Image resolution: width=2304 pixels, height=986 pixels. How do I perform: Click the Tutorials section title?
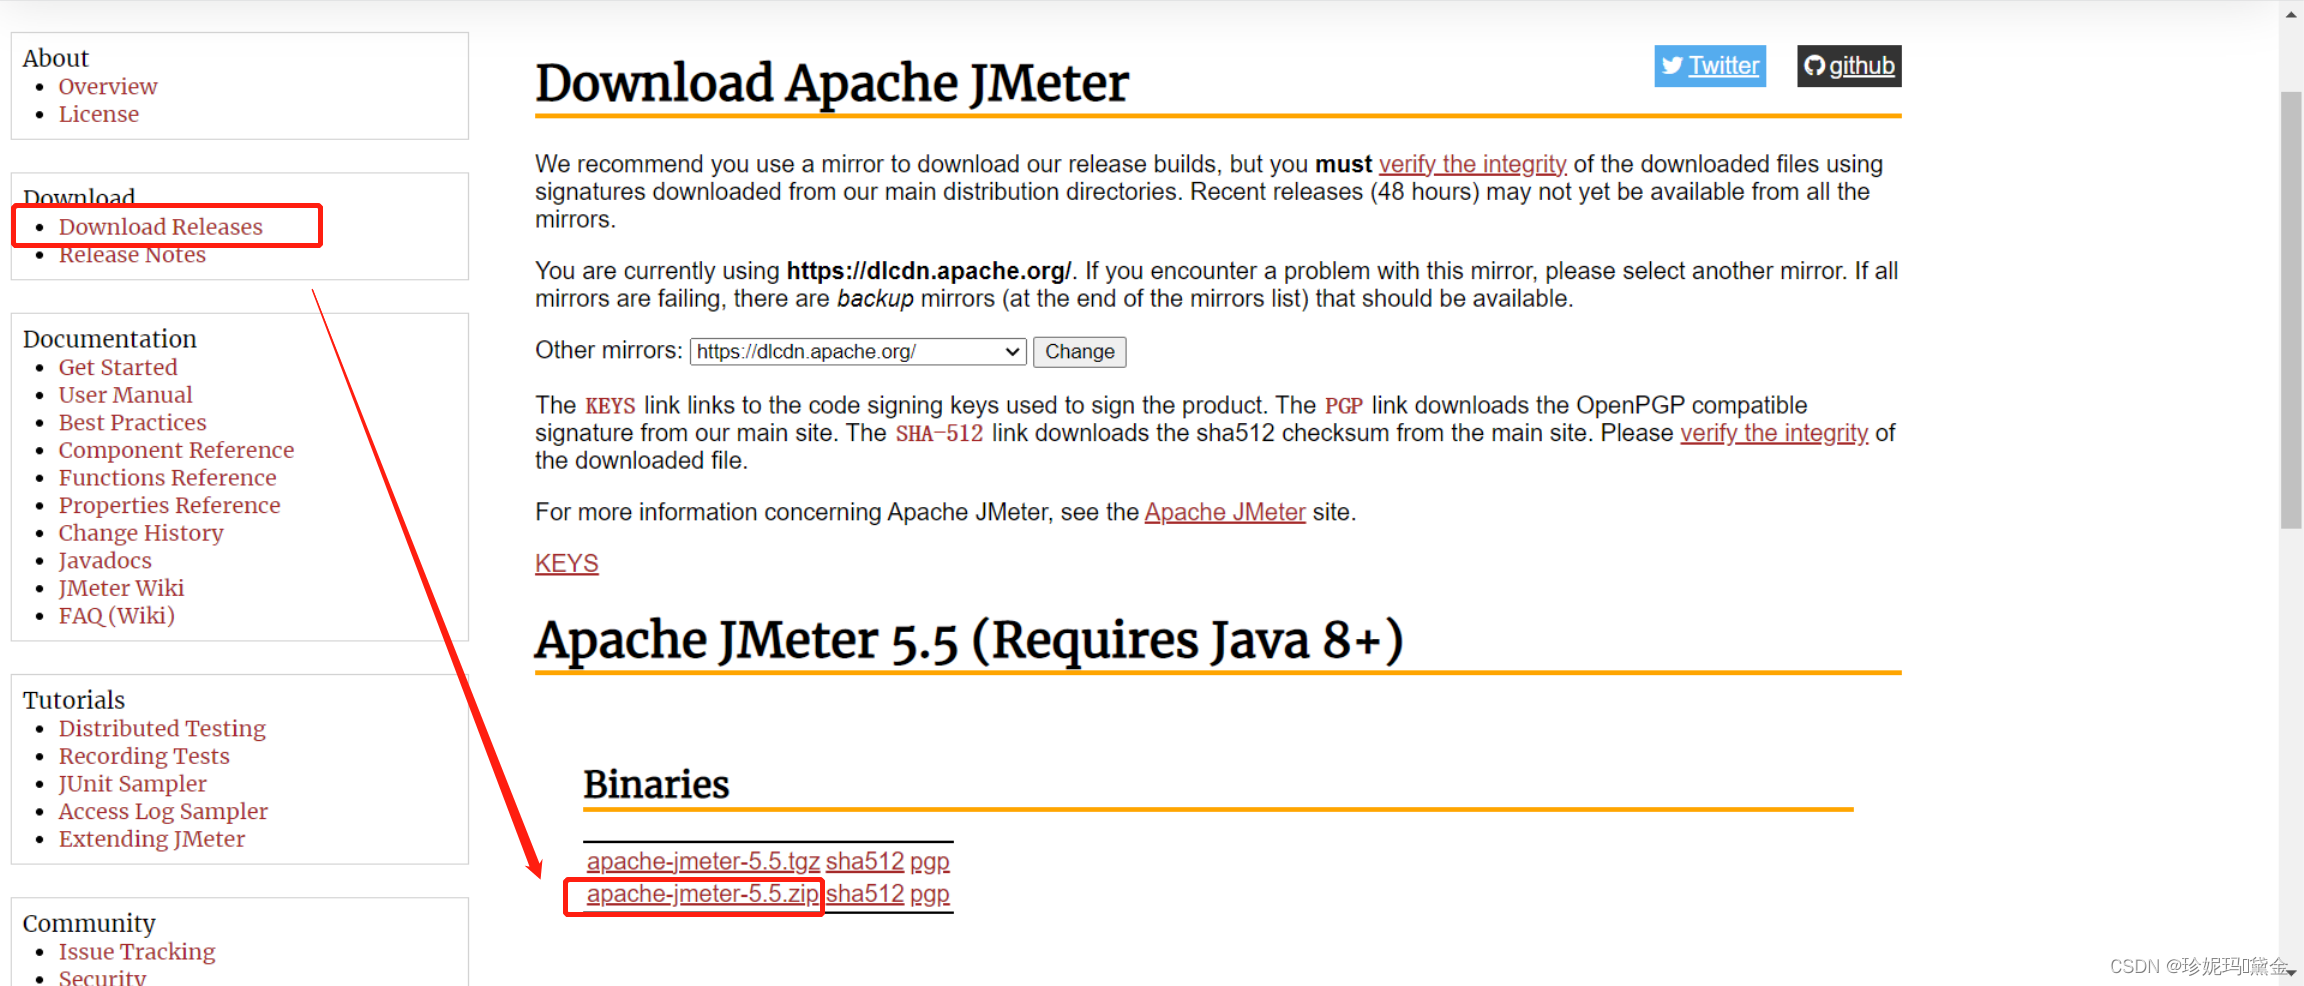(74, 700)
